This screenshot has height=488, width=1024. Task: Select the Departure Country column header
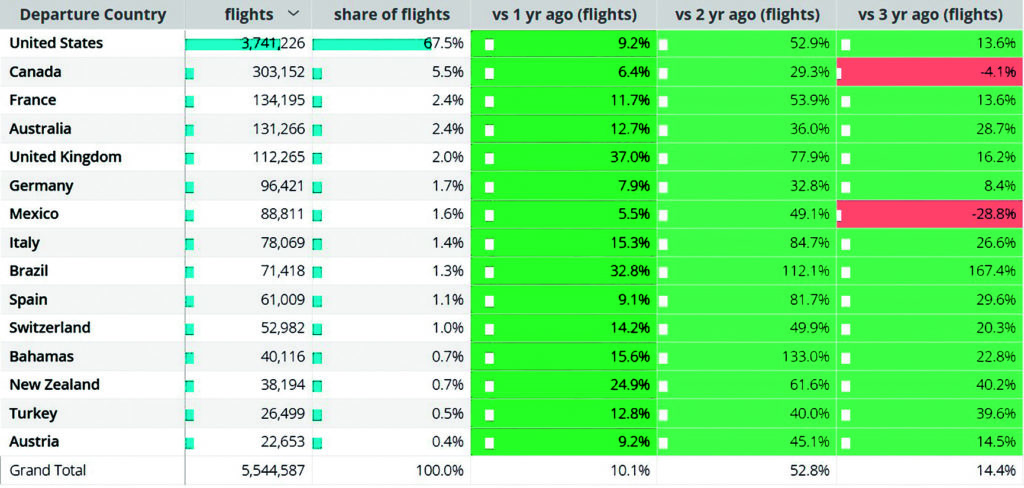pyautogui.click(x=93, y=14)
